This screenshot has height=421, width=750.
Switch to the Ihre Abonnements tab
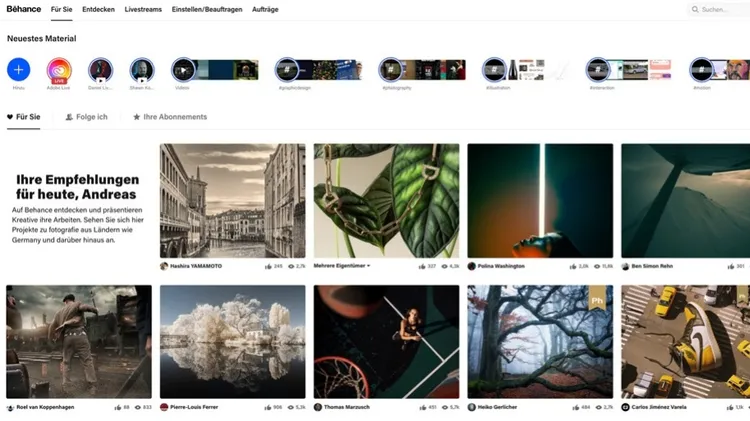click(x=170, y=117)
